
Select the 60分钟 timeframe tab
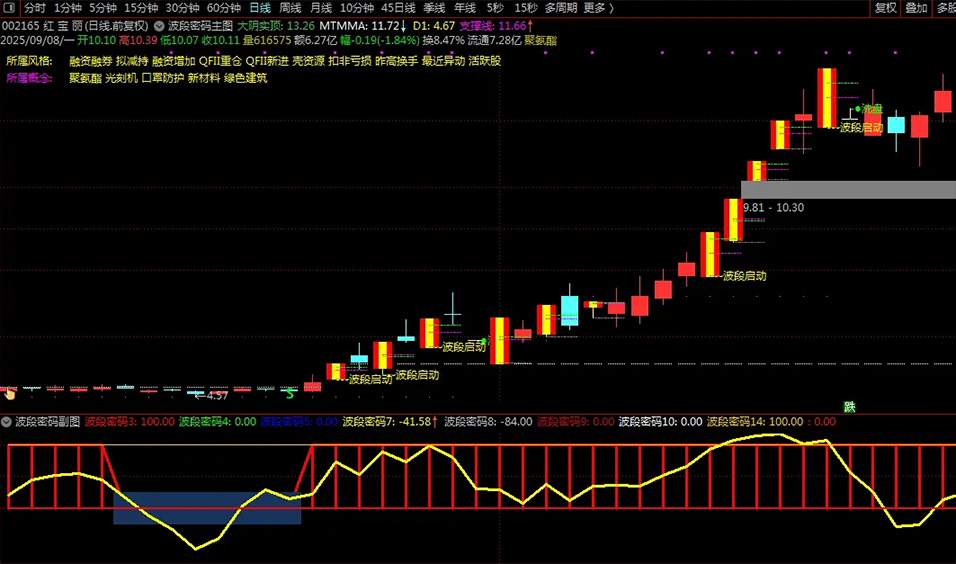tap(223, 7)
